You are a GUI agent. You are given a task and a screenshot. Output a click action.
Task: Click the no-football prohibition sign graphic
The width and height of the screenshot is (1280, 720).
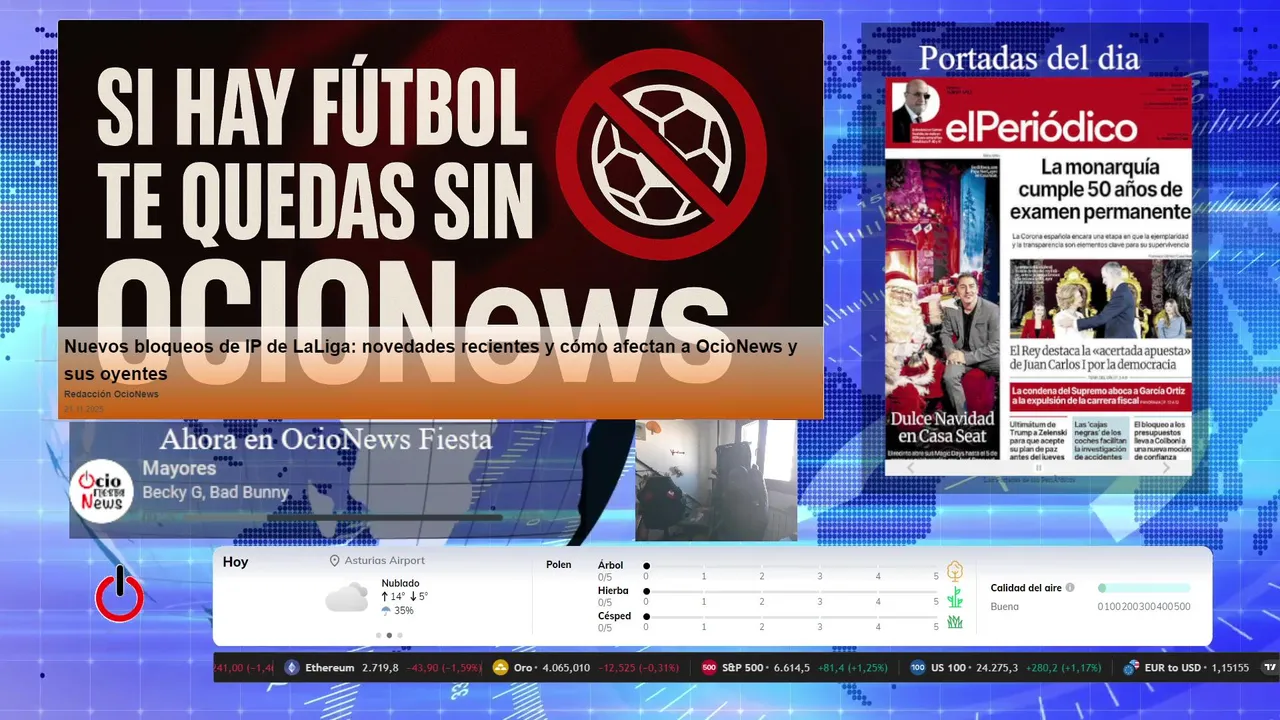click(x=661, y=153)
